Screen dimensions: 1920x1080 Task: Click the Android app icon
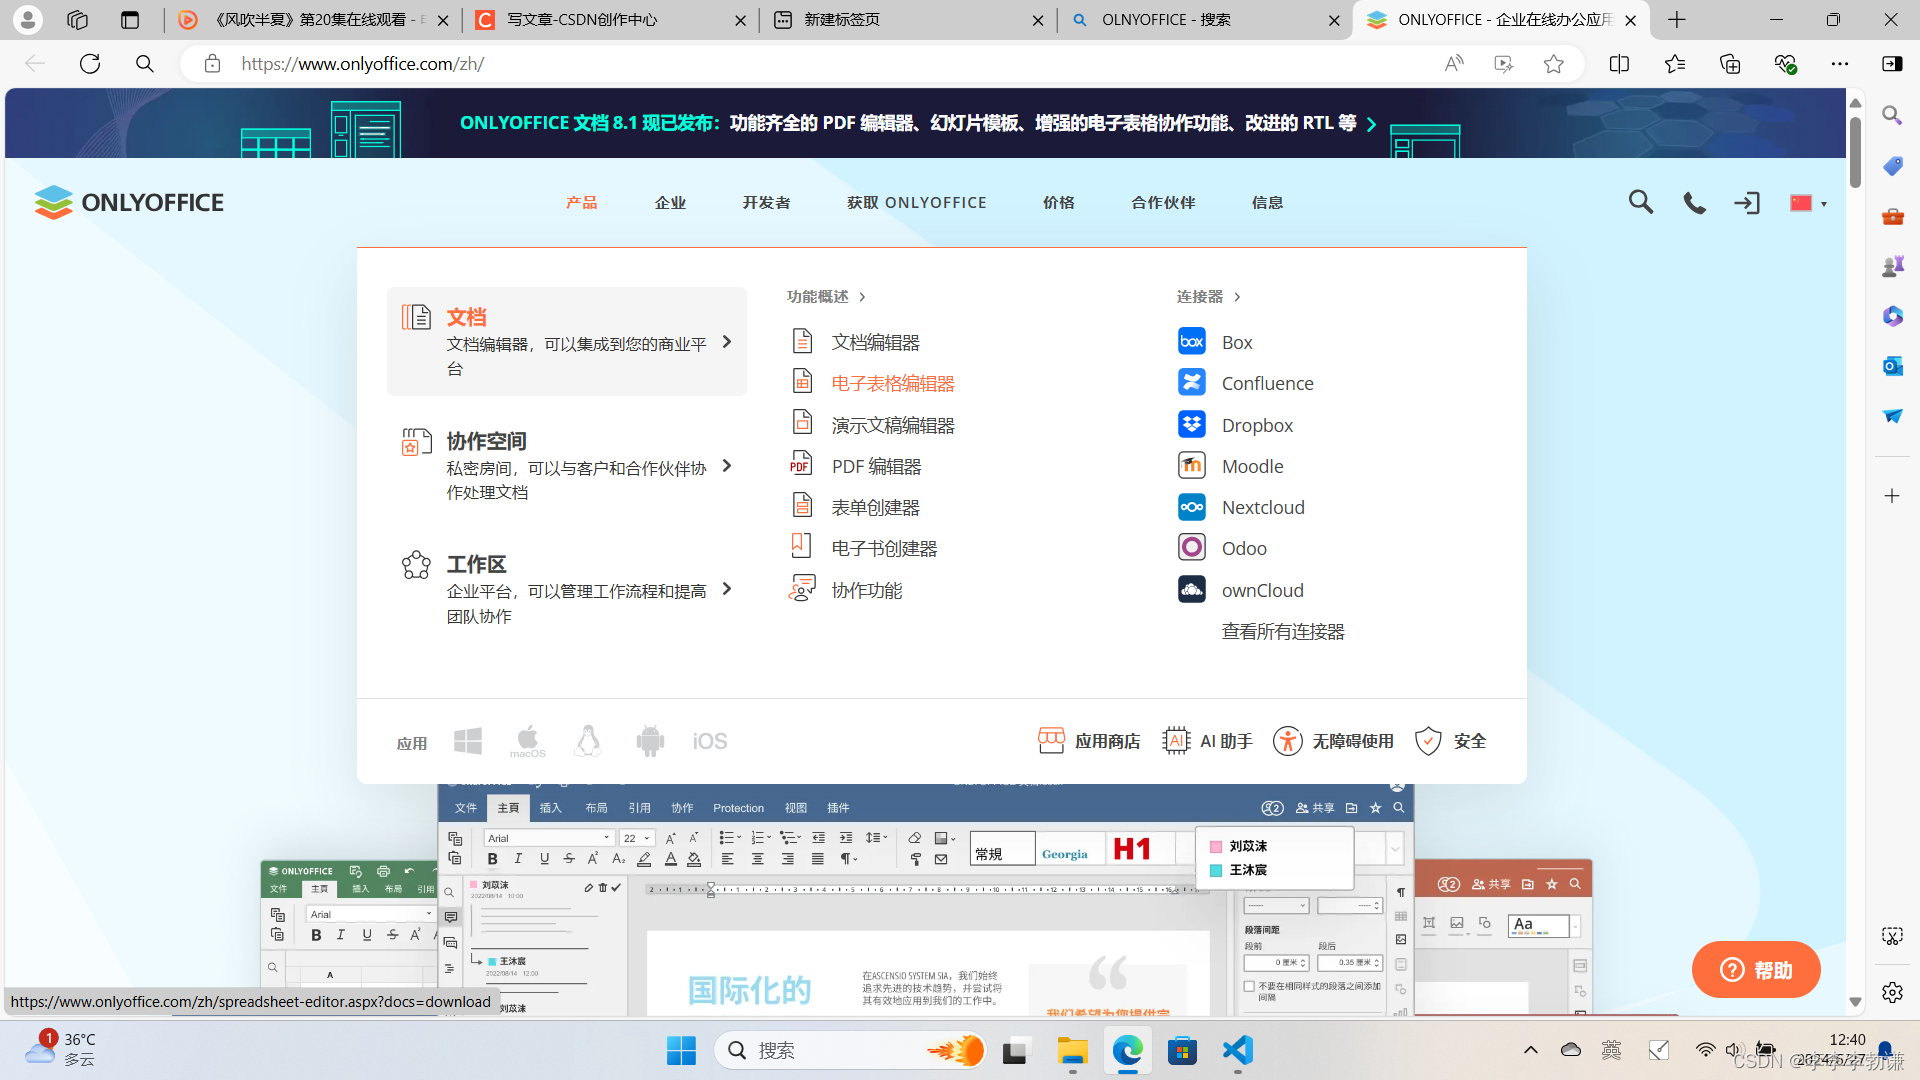click(650, 741)
